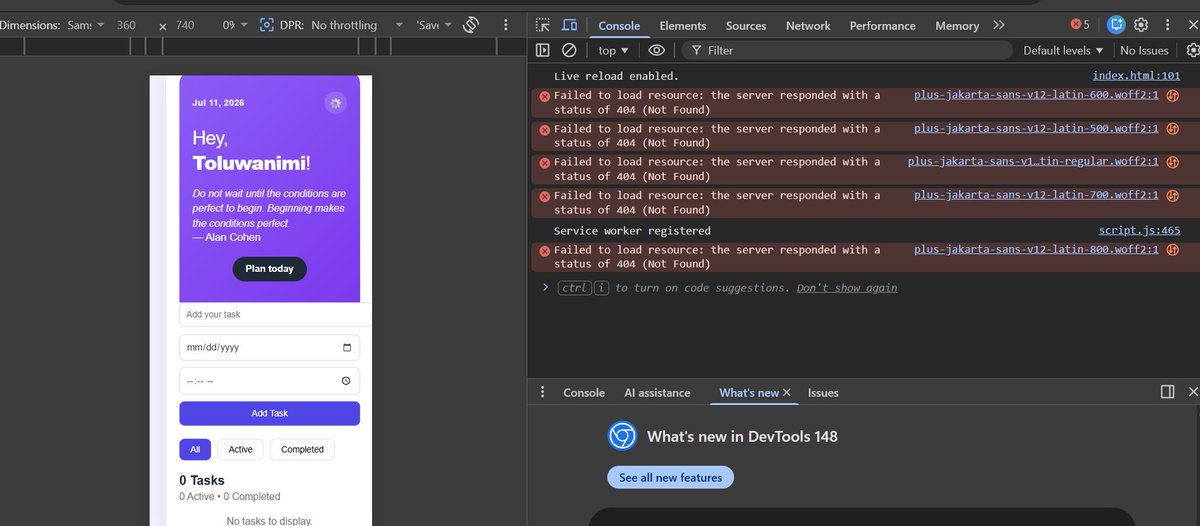Image resolution: width=1200 pixels, height=526 pixels.
Task: Switch to the drawer Console tab
Action: 584,393
